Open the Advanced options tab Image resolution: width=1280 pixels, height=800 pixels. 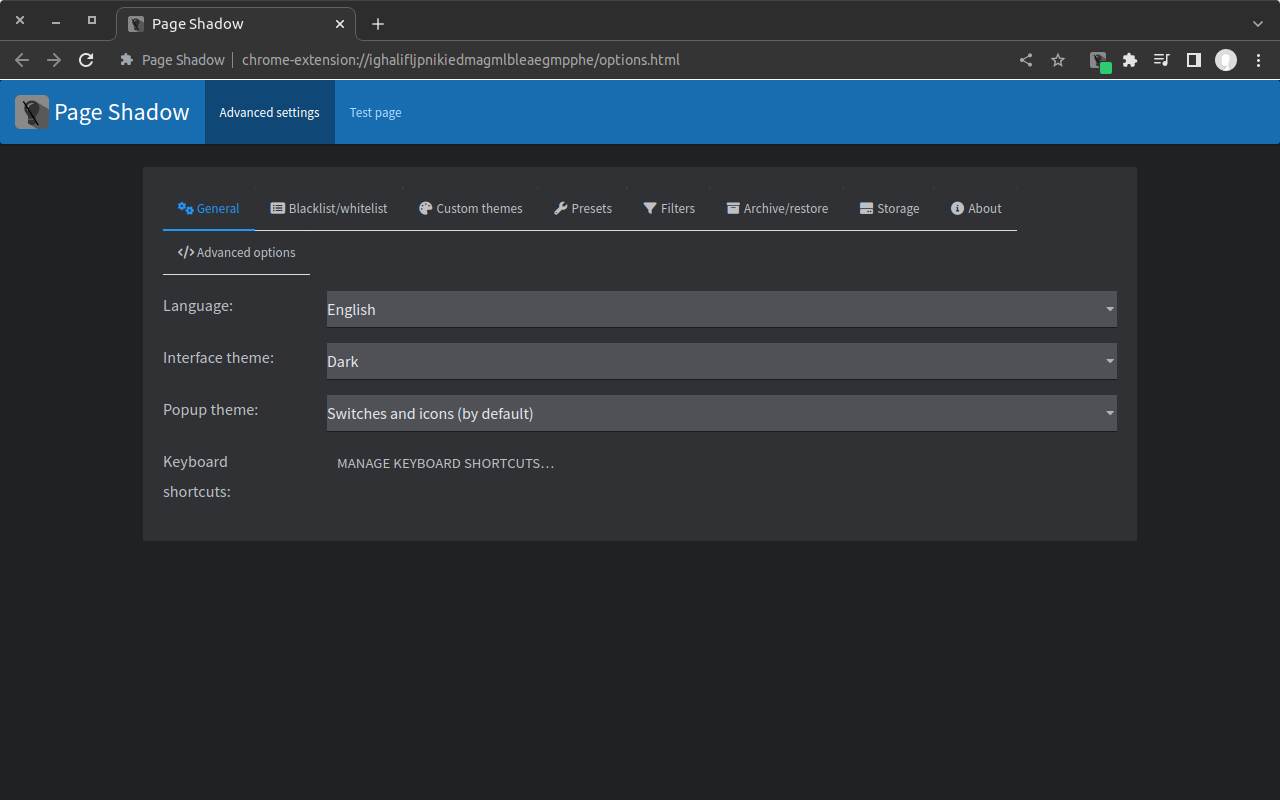point(236,253)
